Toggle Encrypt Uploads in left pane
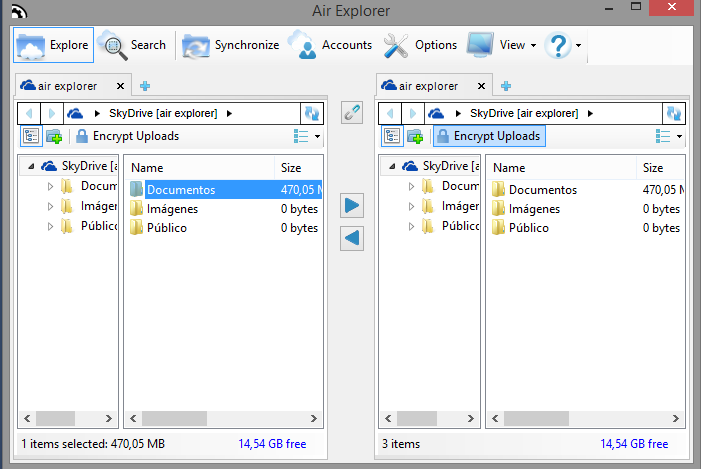 (127, 136)
